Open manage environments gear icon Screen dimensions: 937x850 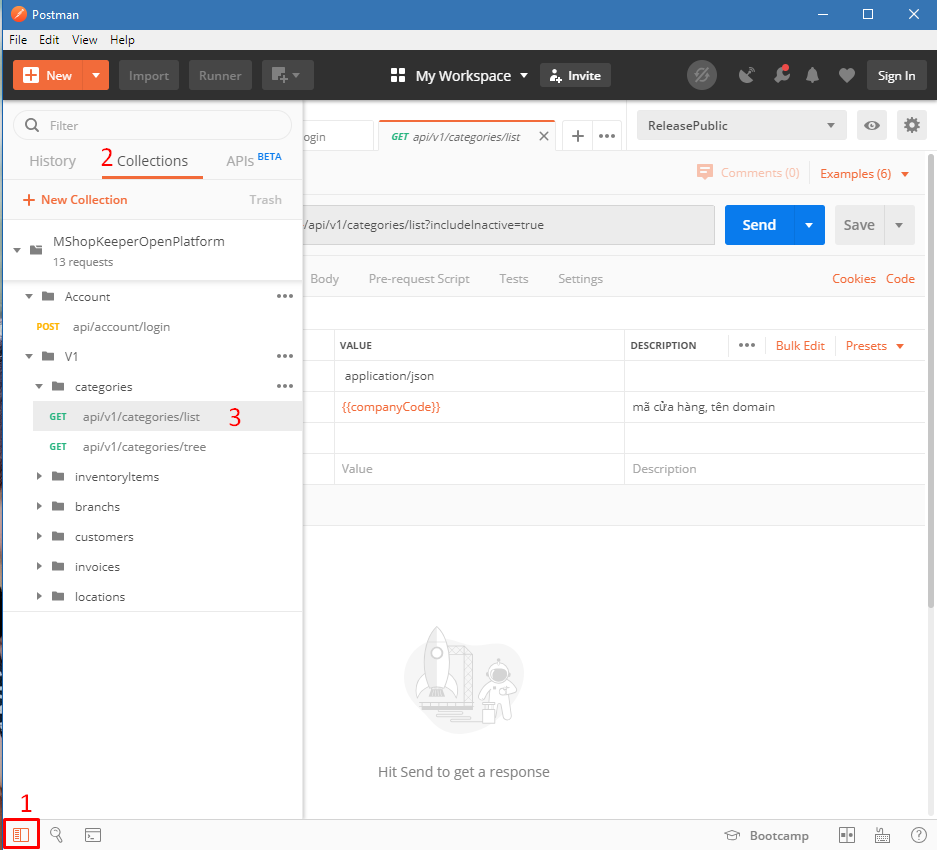tap(911, 126)
